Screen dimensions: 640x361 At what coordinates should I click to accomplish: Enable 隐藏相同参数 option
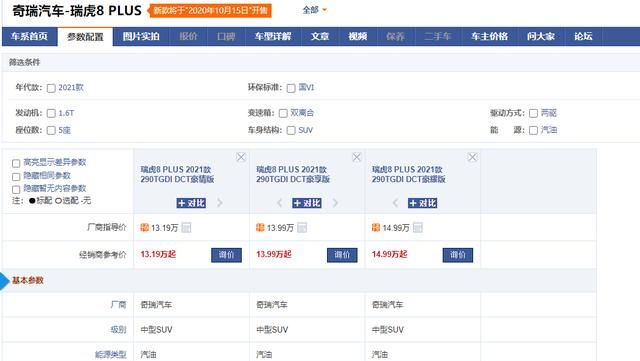click(x=16, y=177)
